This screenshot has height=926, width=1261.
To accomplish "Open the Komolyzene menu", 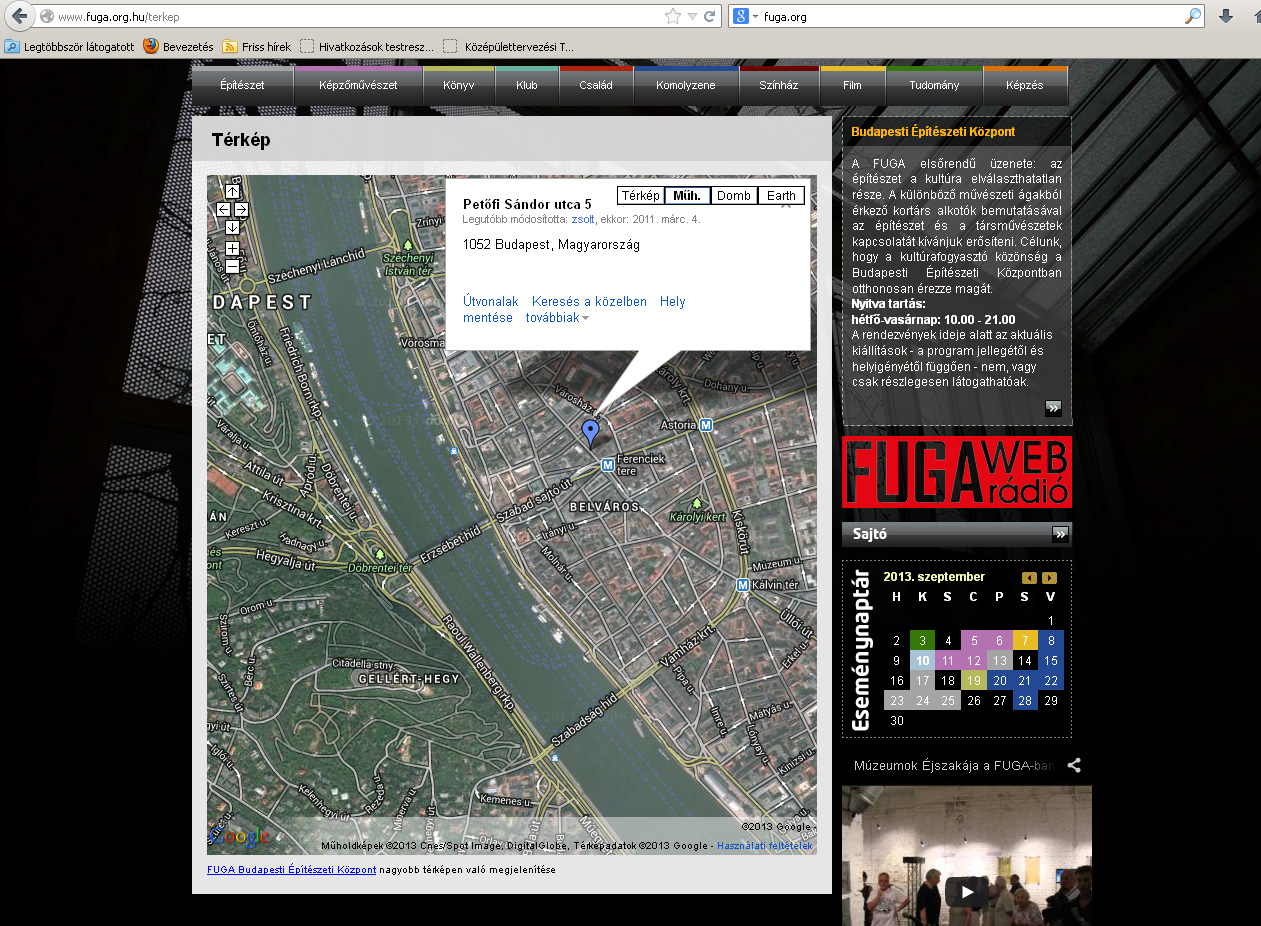I will tap(686, 85).
